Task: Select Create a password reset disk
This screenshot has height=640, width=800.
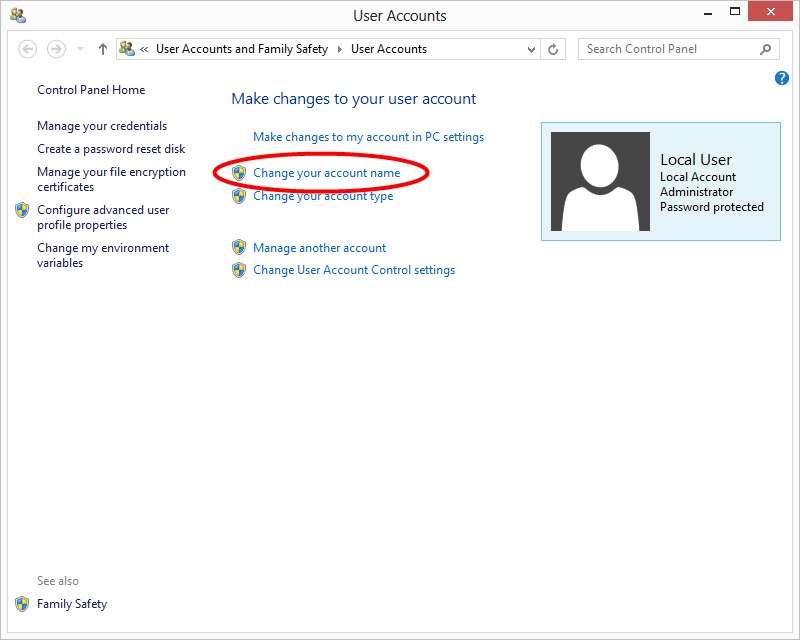Action: [x=111, y=149]
